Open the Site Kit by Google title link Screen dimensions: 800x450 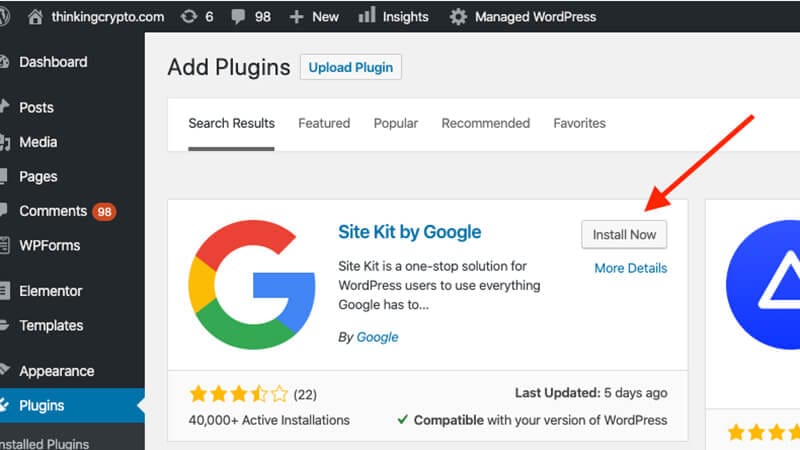pos(410,232)
